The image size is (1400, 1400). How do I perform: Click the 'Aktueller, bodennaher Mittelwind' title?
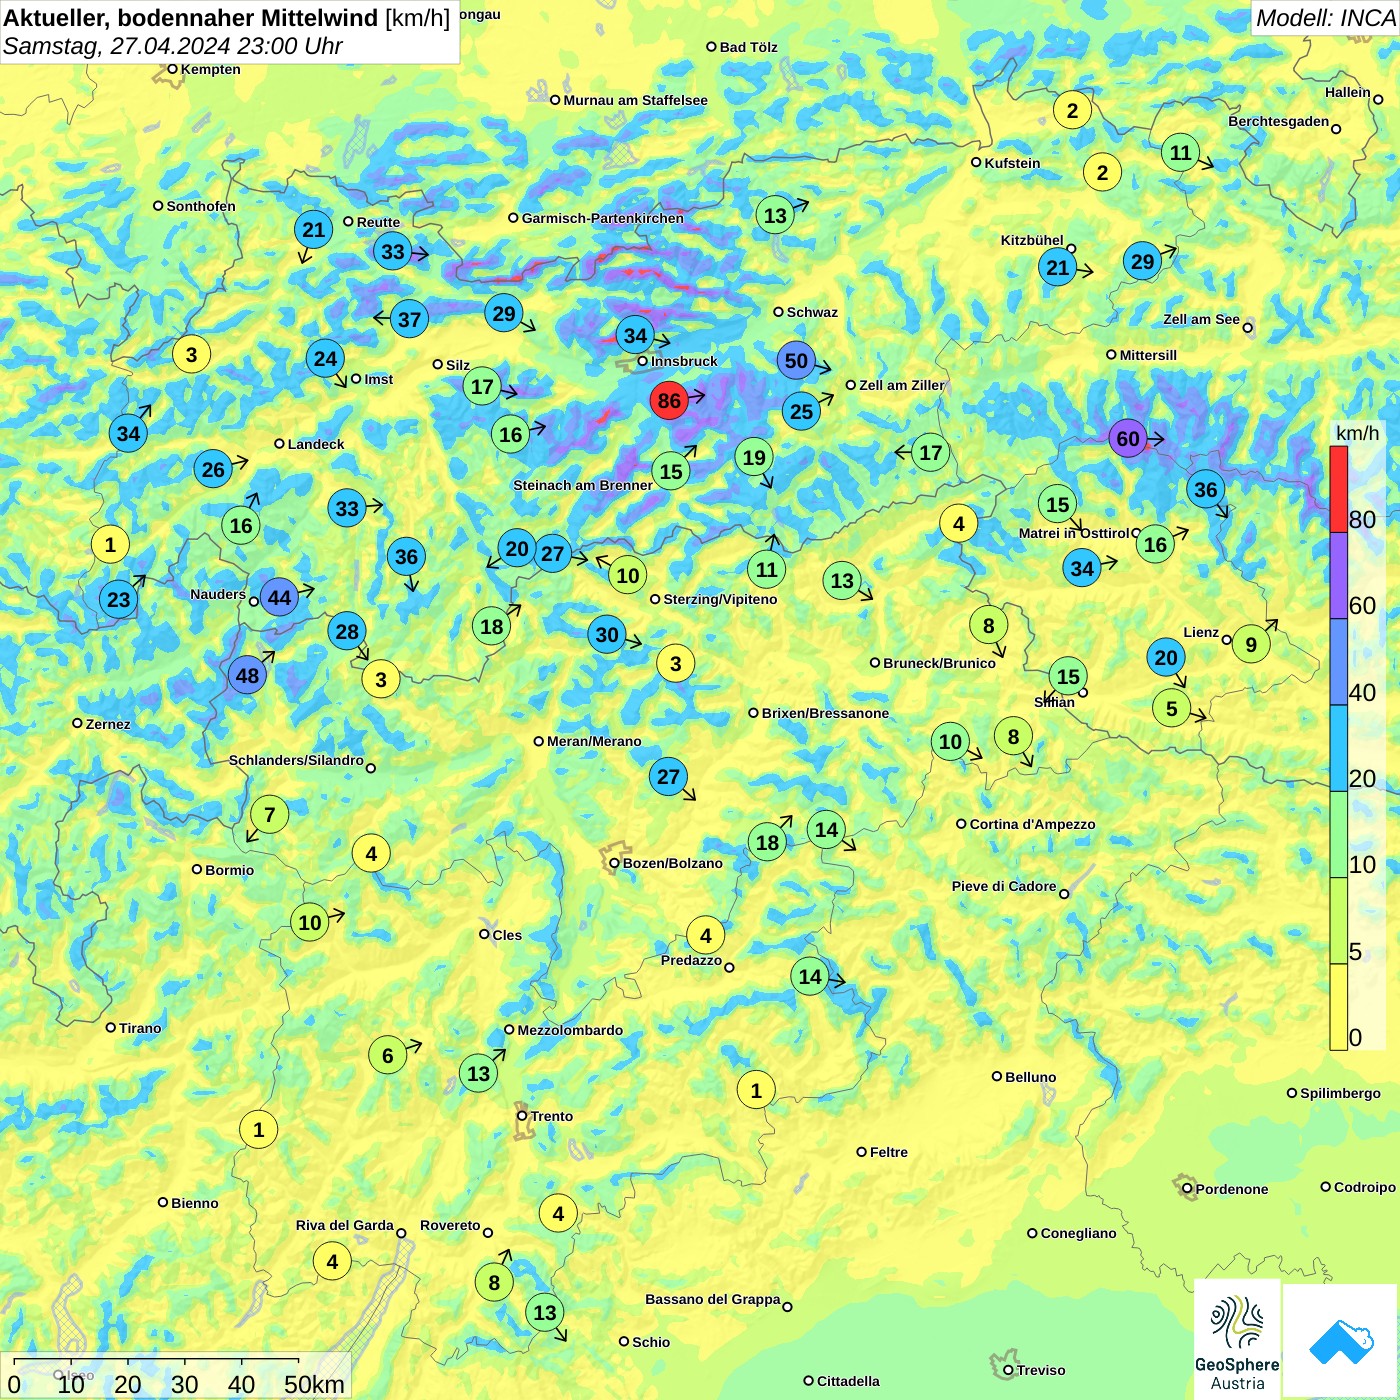(191, 17)
